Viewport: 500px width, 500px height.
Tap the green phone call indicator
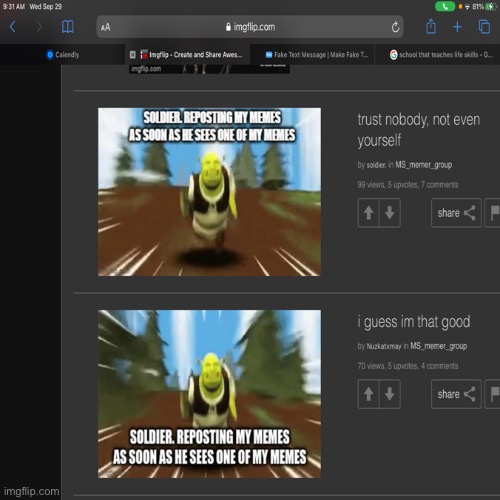click(445, 6)
